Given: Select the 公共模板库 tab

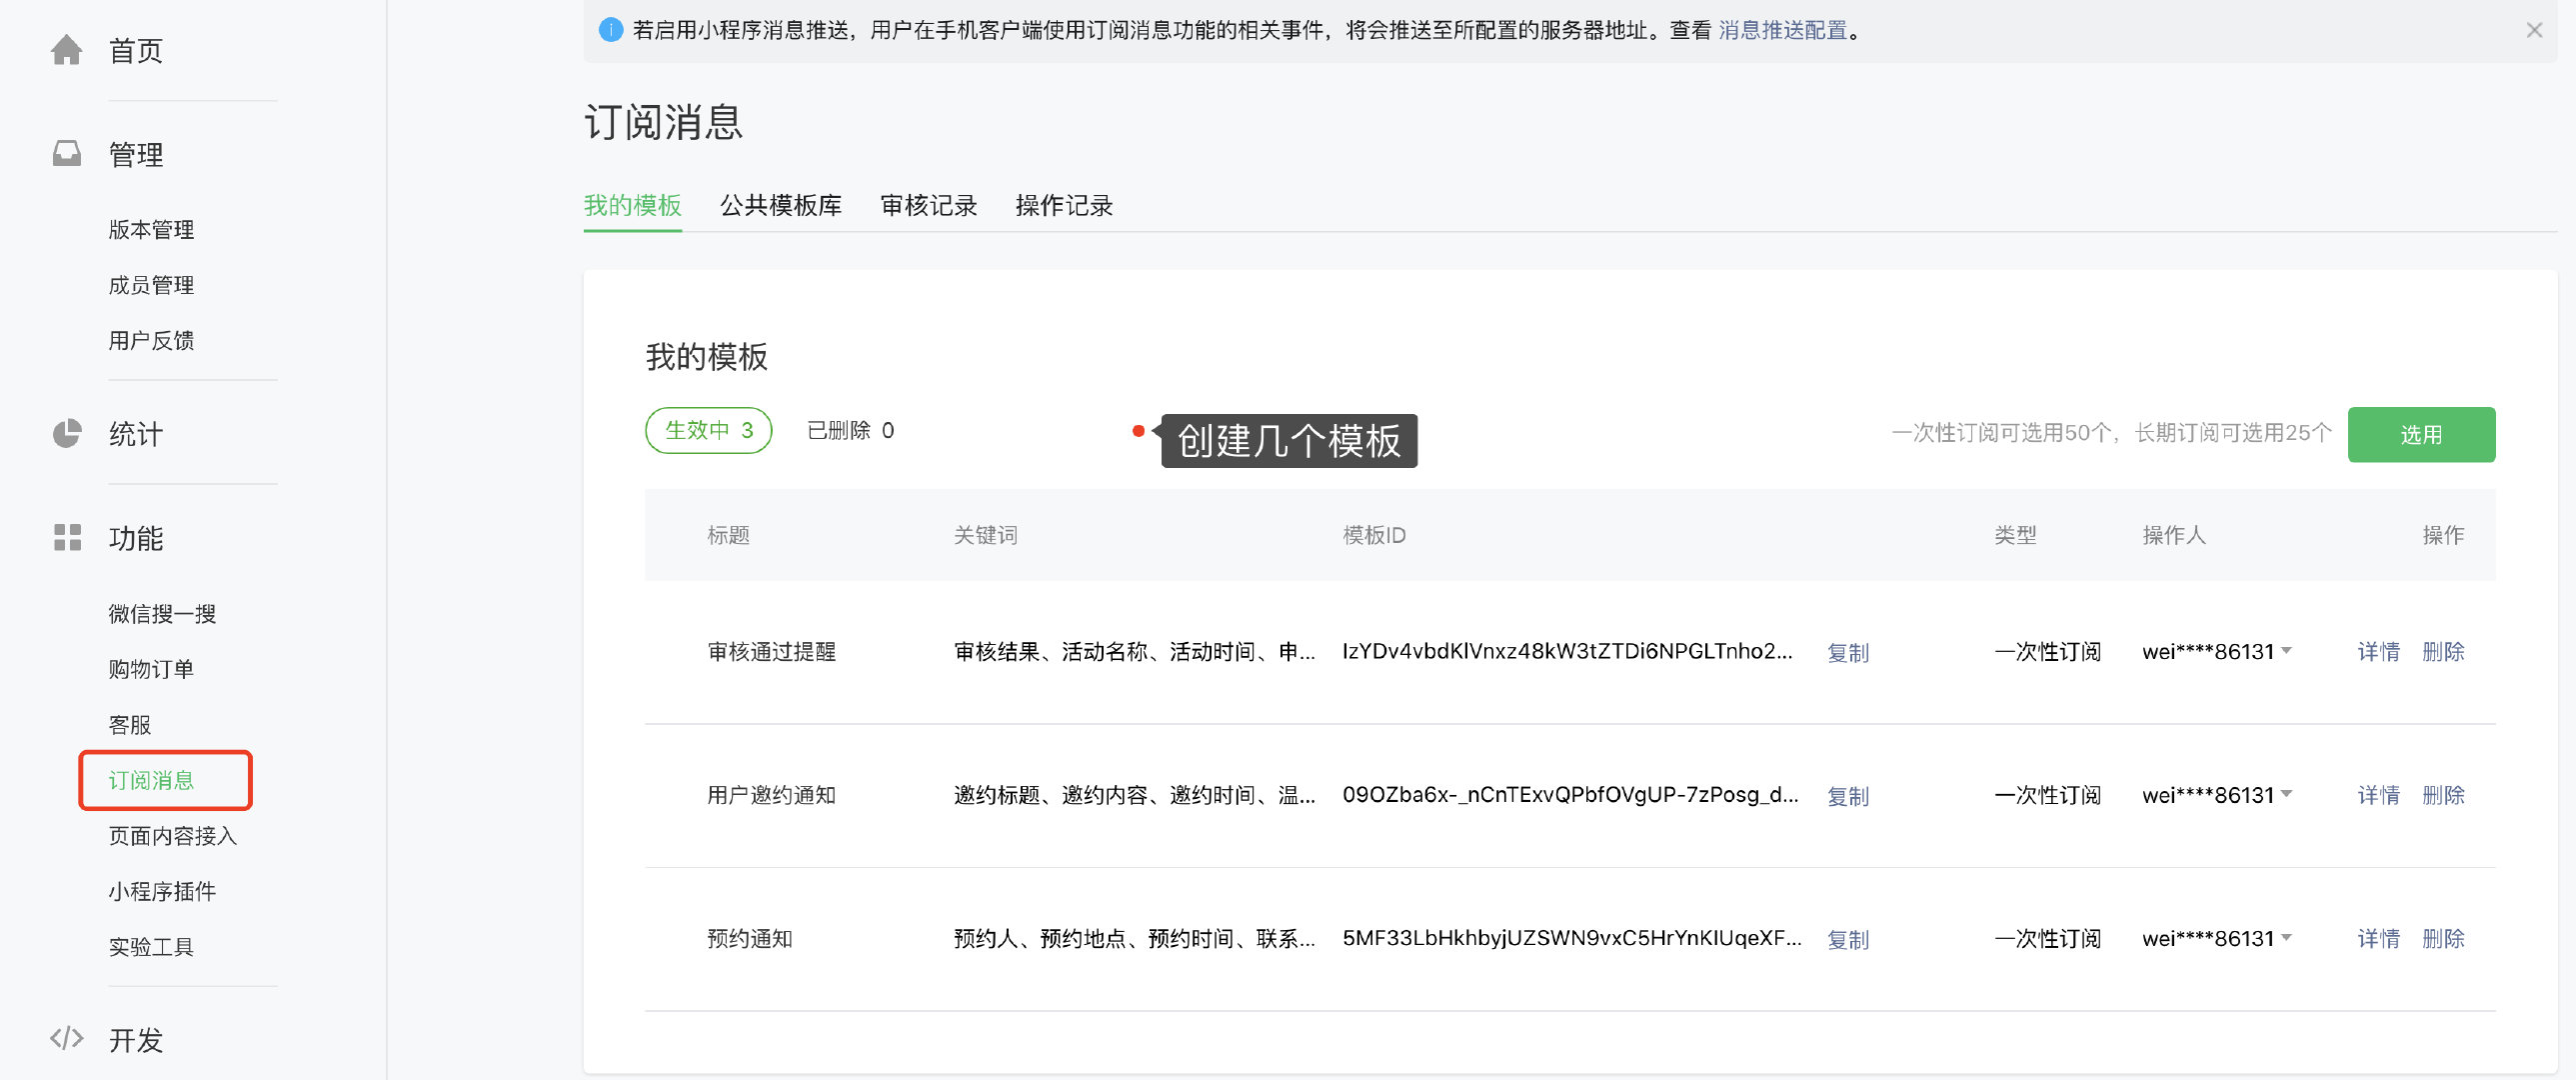Looking at the screenshot, I should coord(782,205).
